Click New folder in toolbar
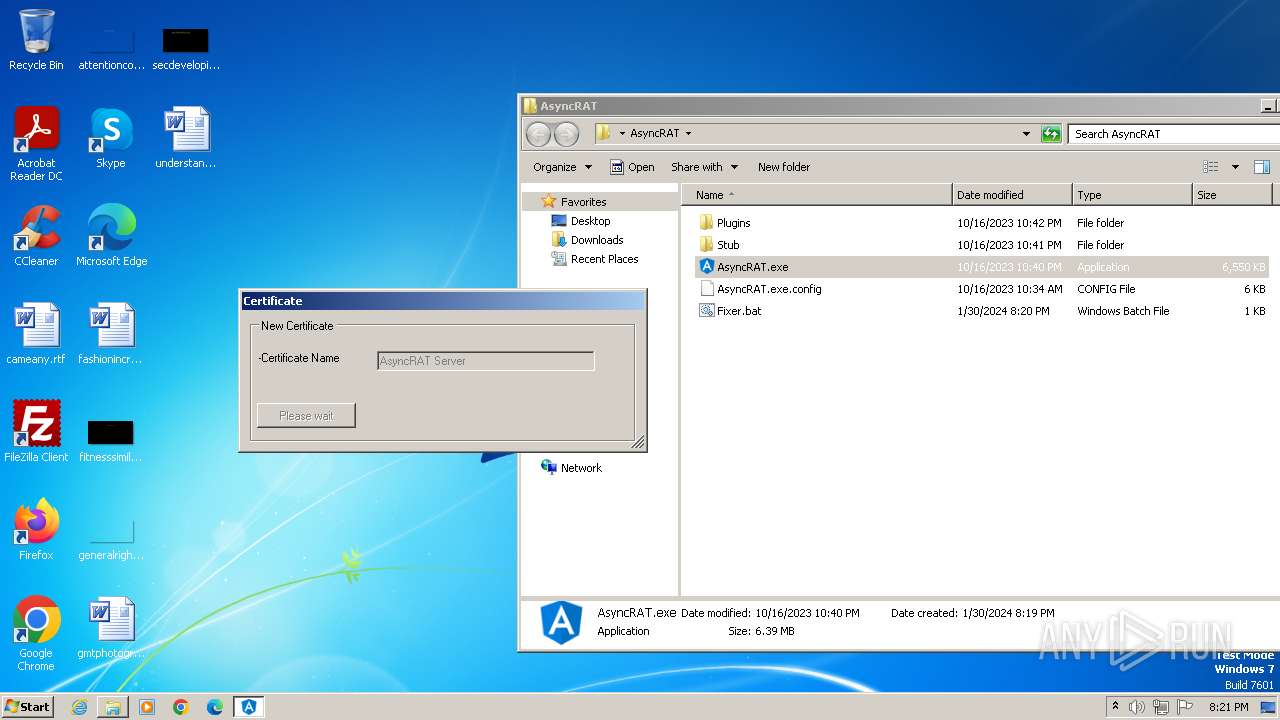The image size is (1280, 720). click(784, 167)
